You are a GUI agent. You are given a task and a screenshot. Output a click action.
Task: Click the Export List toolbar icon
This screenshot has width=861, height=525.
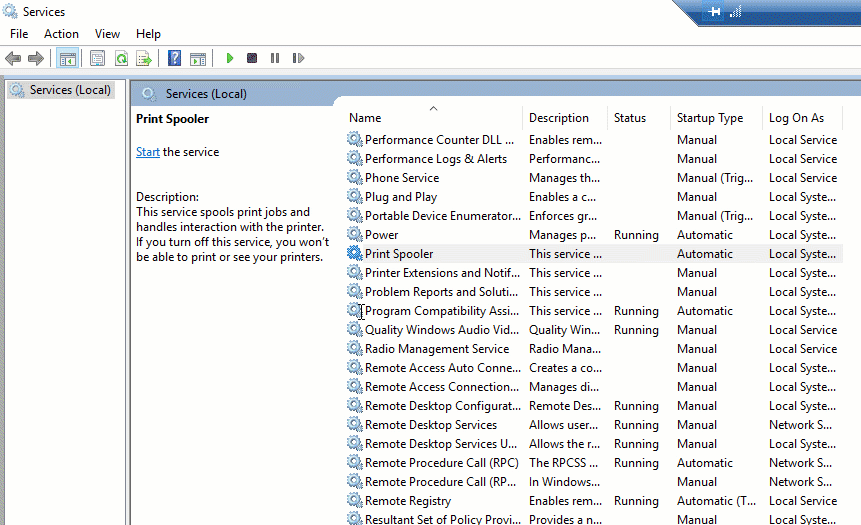(144, 59)
